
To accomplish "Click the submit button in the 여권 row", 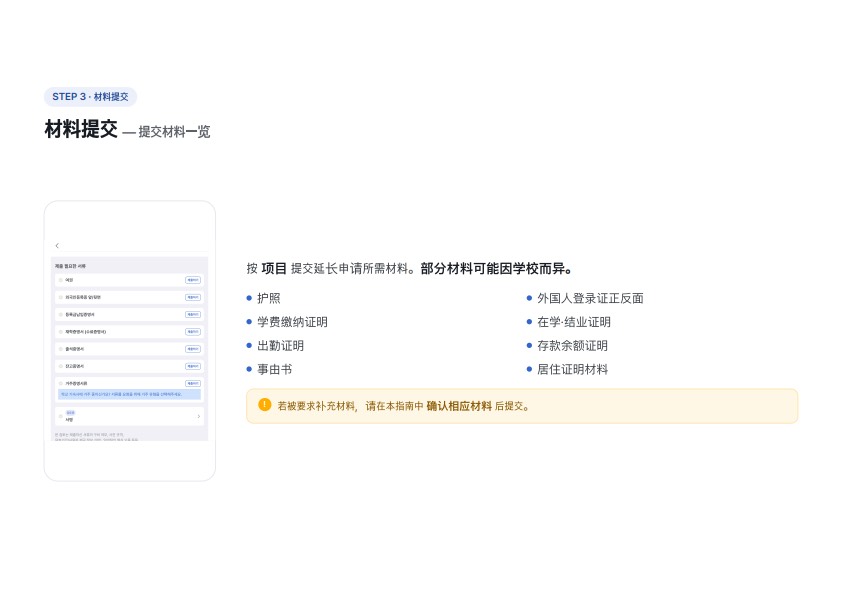I will pyautogui.click(x=193, y=280).
